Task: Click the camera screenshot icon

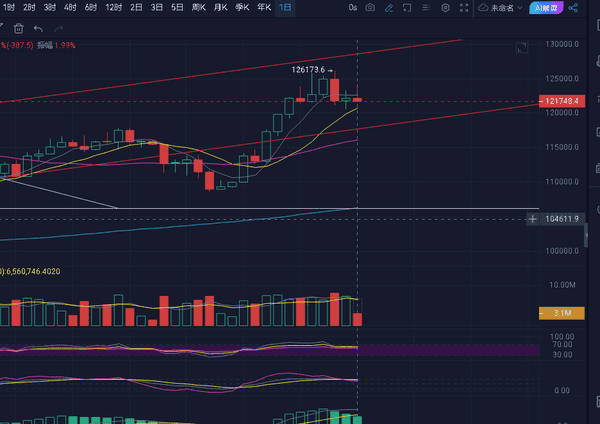Action: (x=371, y=7)
